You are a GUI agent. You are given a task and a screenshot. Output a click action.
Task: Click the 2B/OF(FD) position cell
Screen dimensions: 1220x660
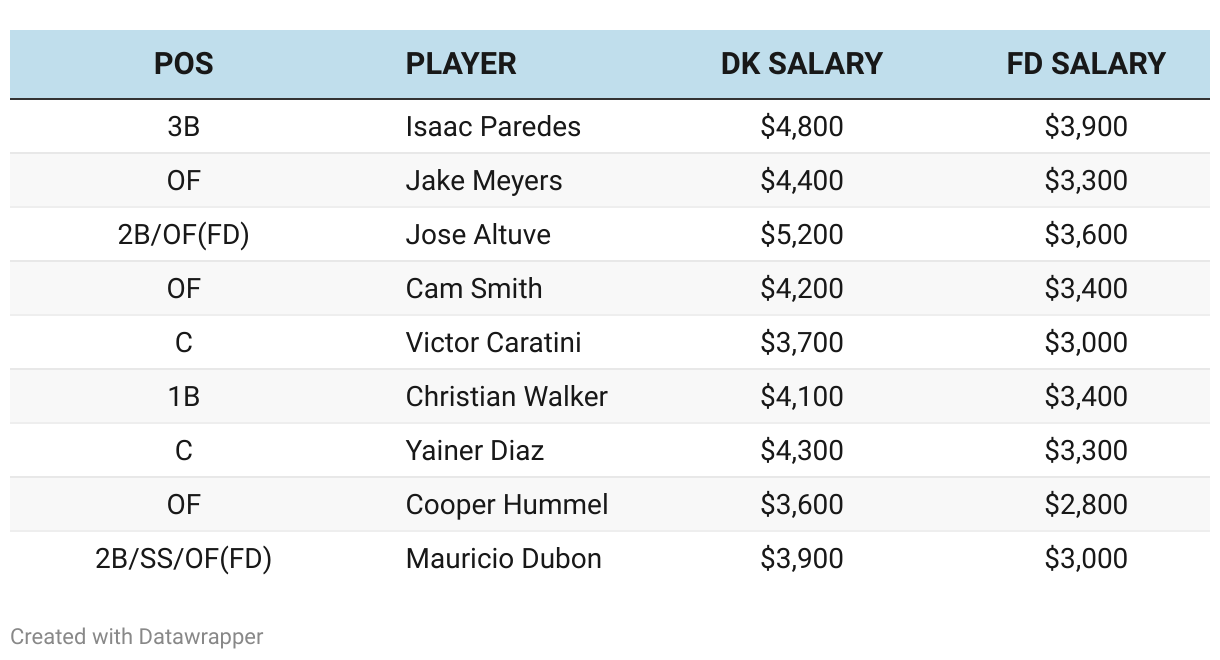[183, 235]
